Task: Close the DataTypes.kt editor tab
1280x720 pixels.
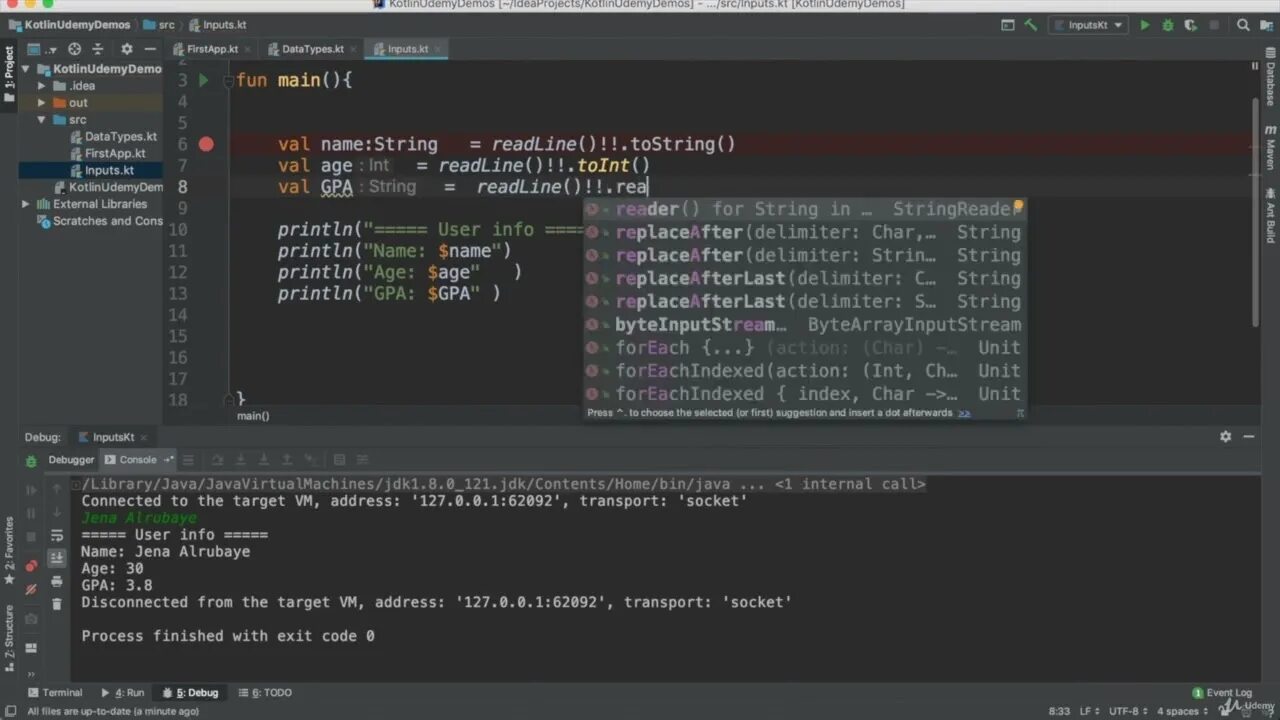Action: 353,49
